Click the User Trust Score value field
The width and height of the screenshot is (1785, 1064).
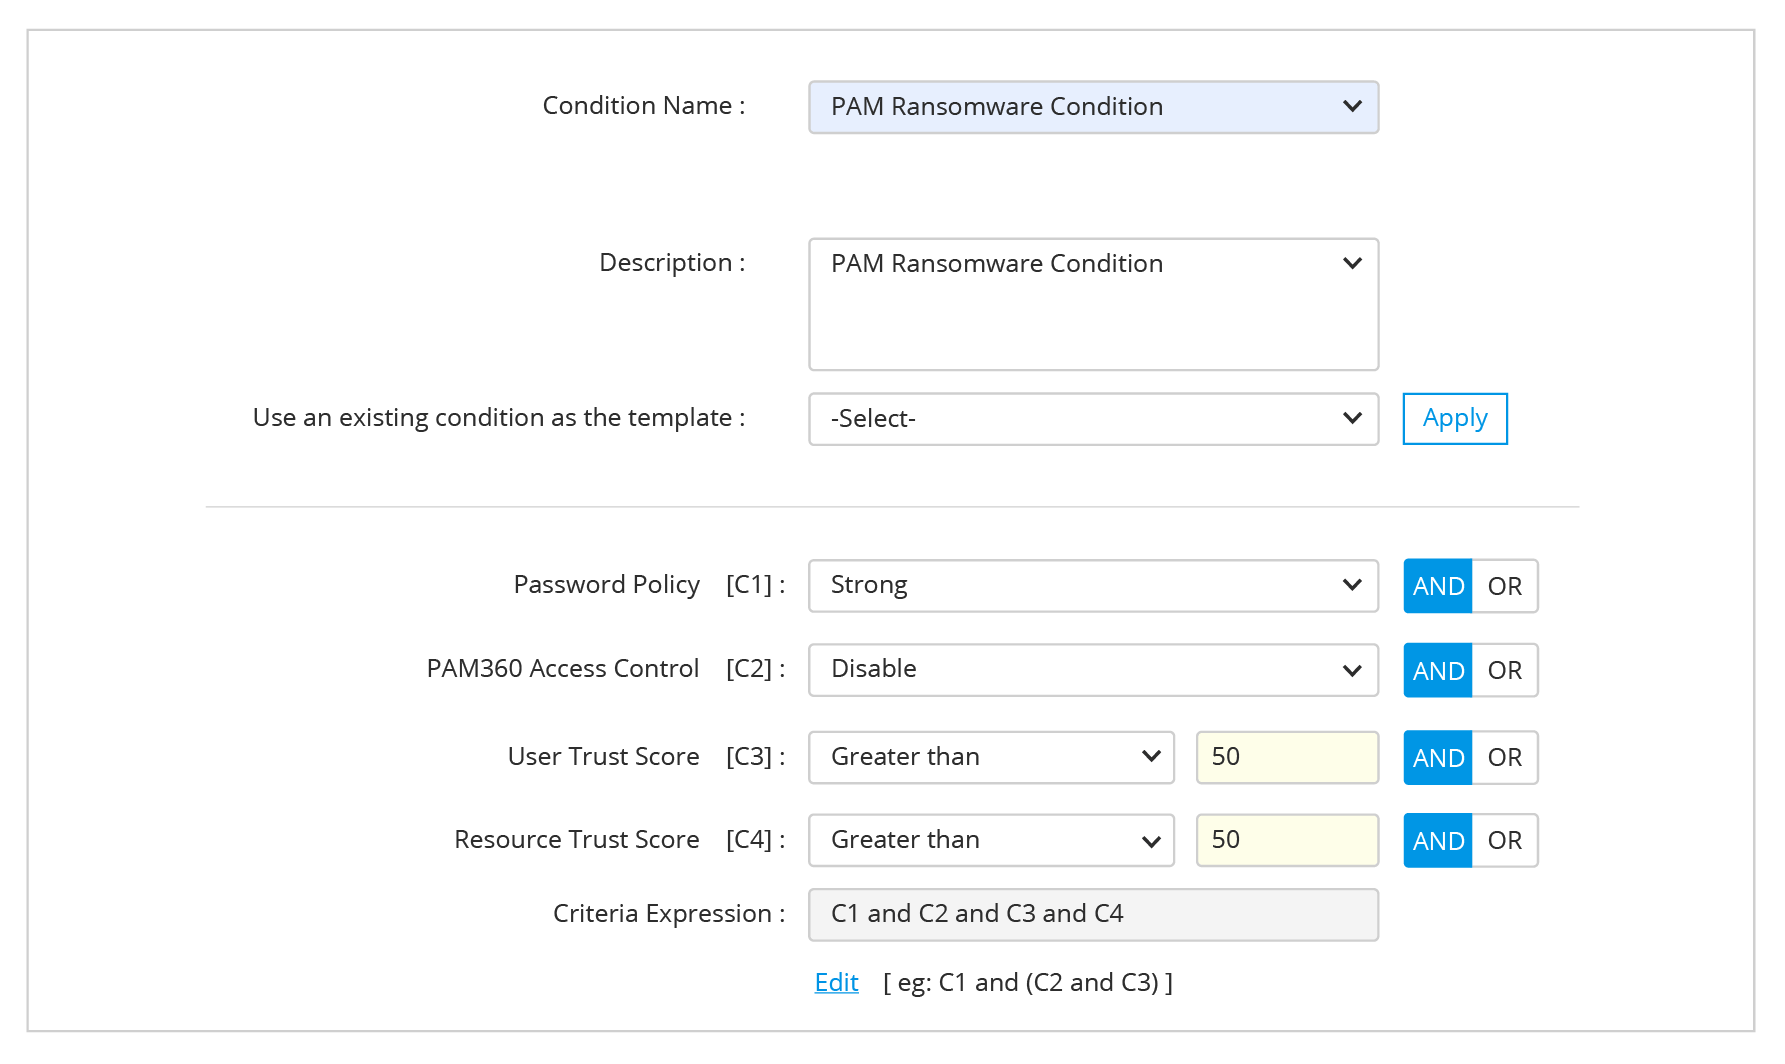(1286, 757)
